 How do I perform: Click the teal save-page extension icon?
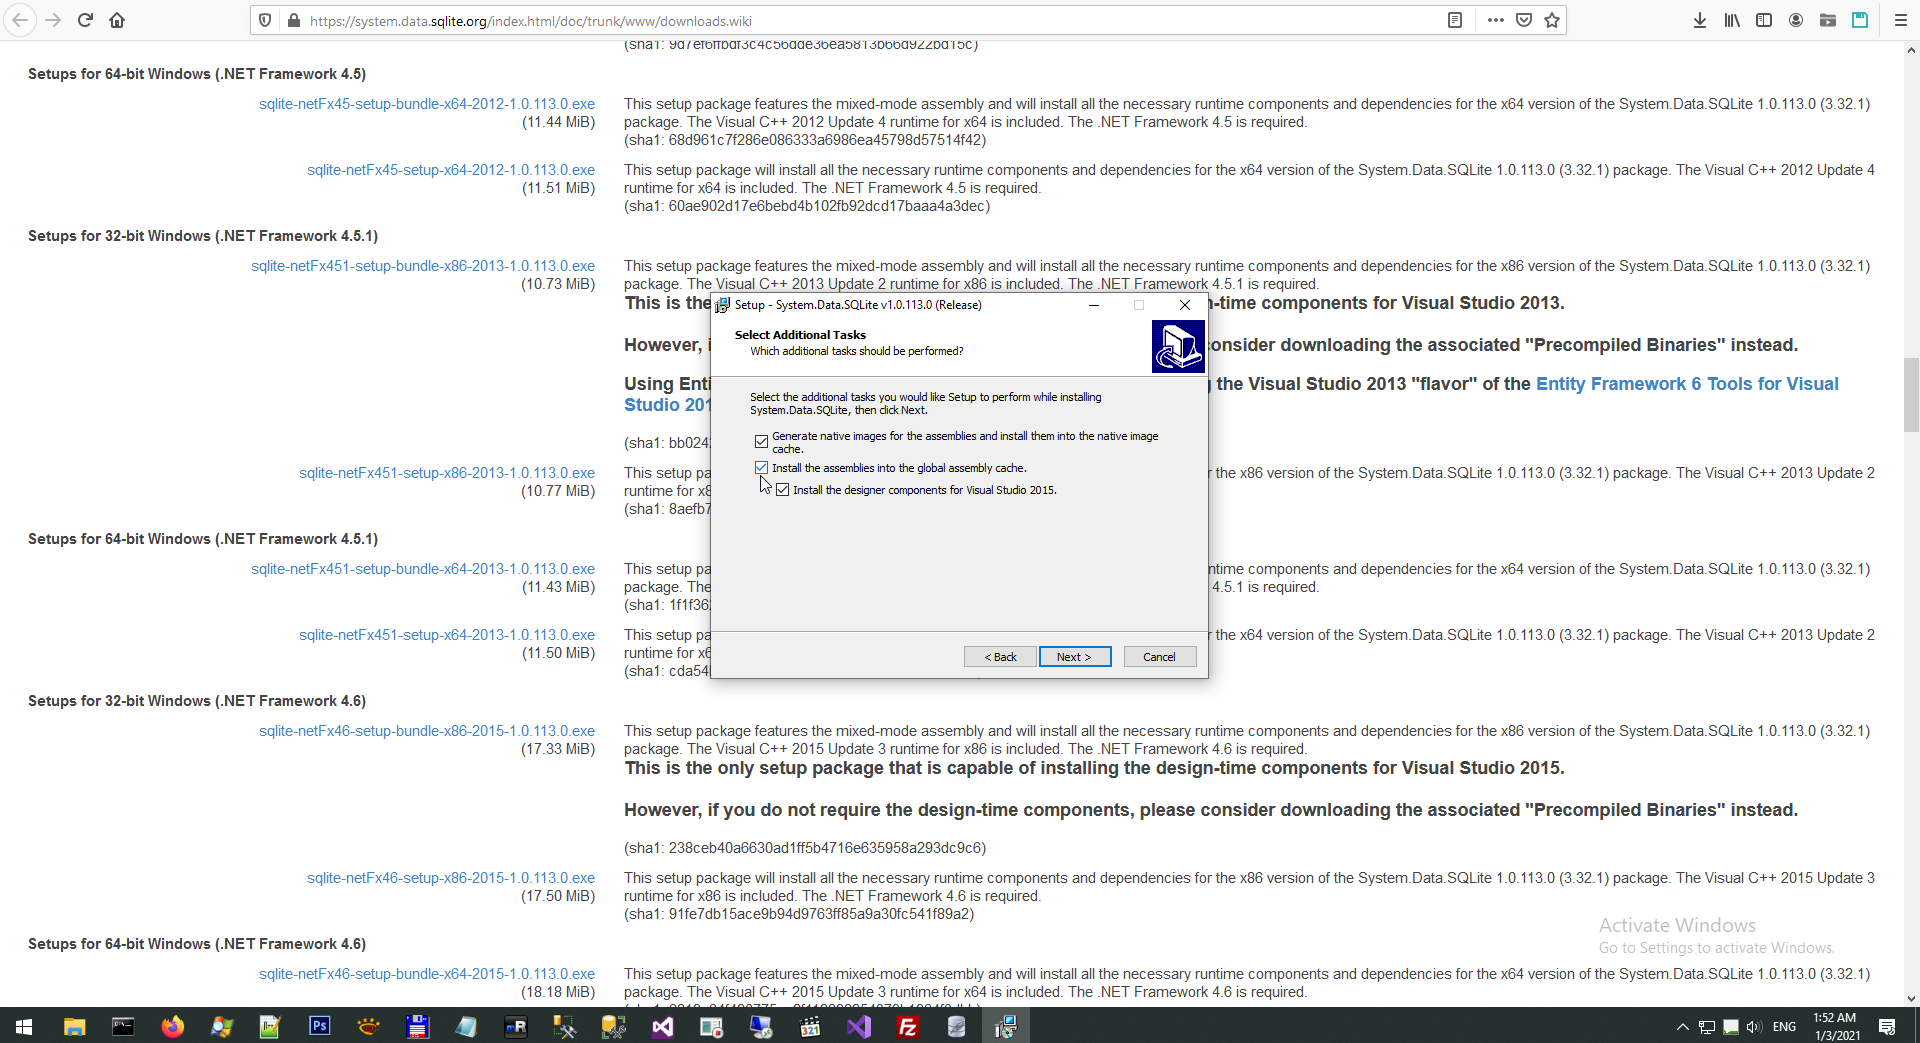pyautogui.click(x=1860, y=20)
